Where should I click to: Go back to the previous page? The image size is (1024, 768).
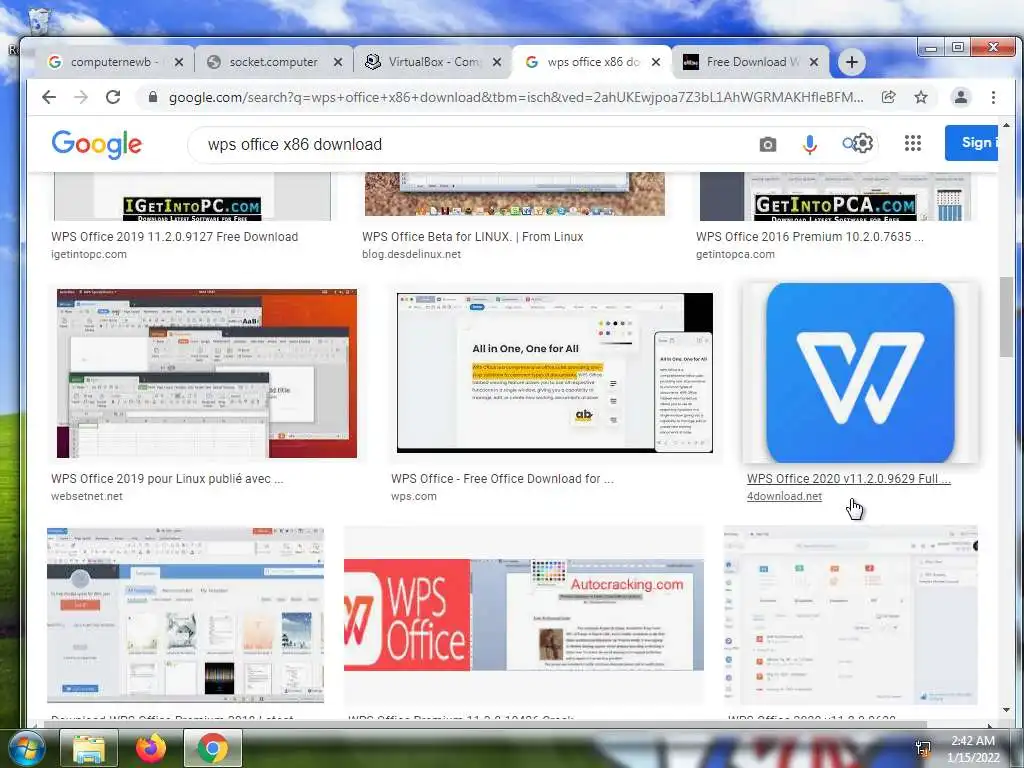click(x=49, y=97)
